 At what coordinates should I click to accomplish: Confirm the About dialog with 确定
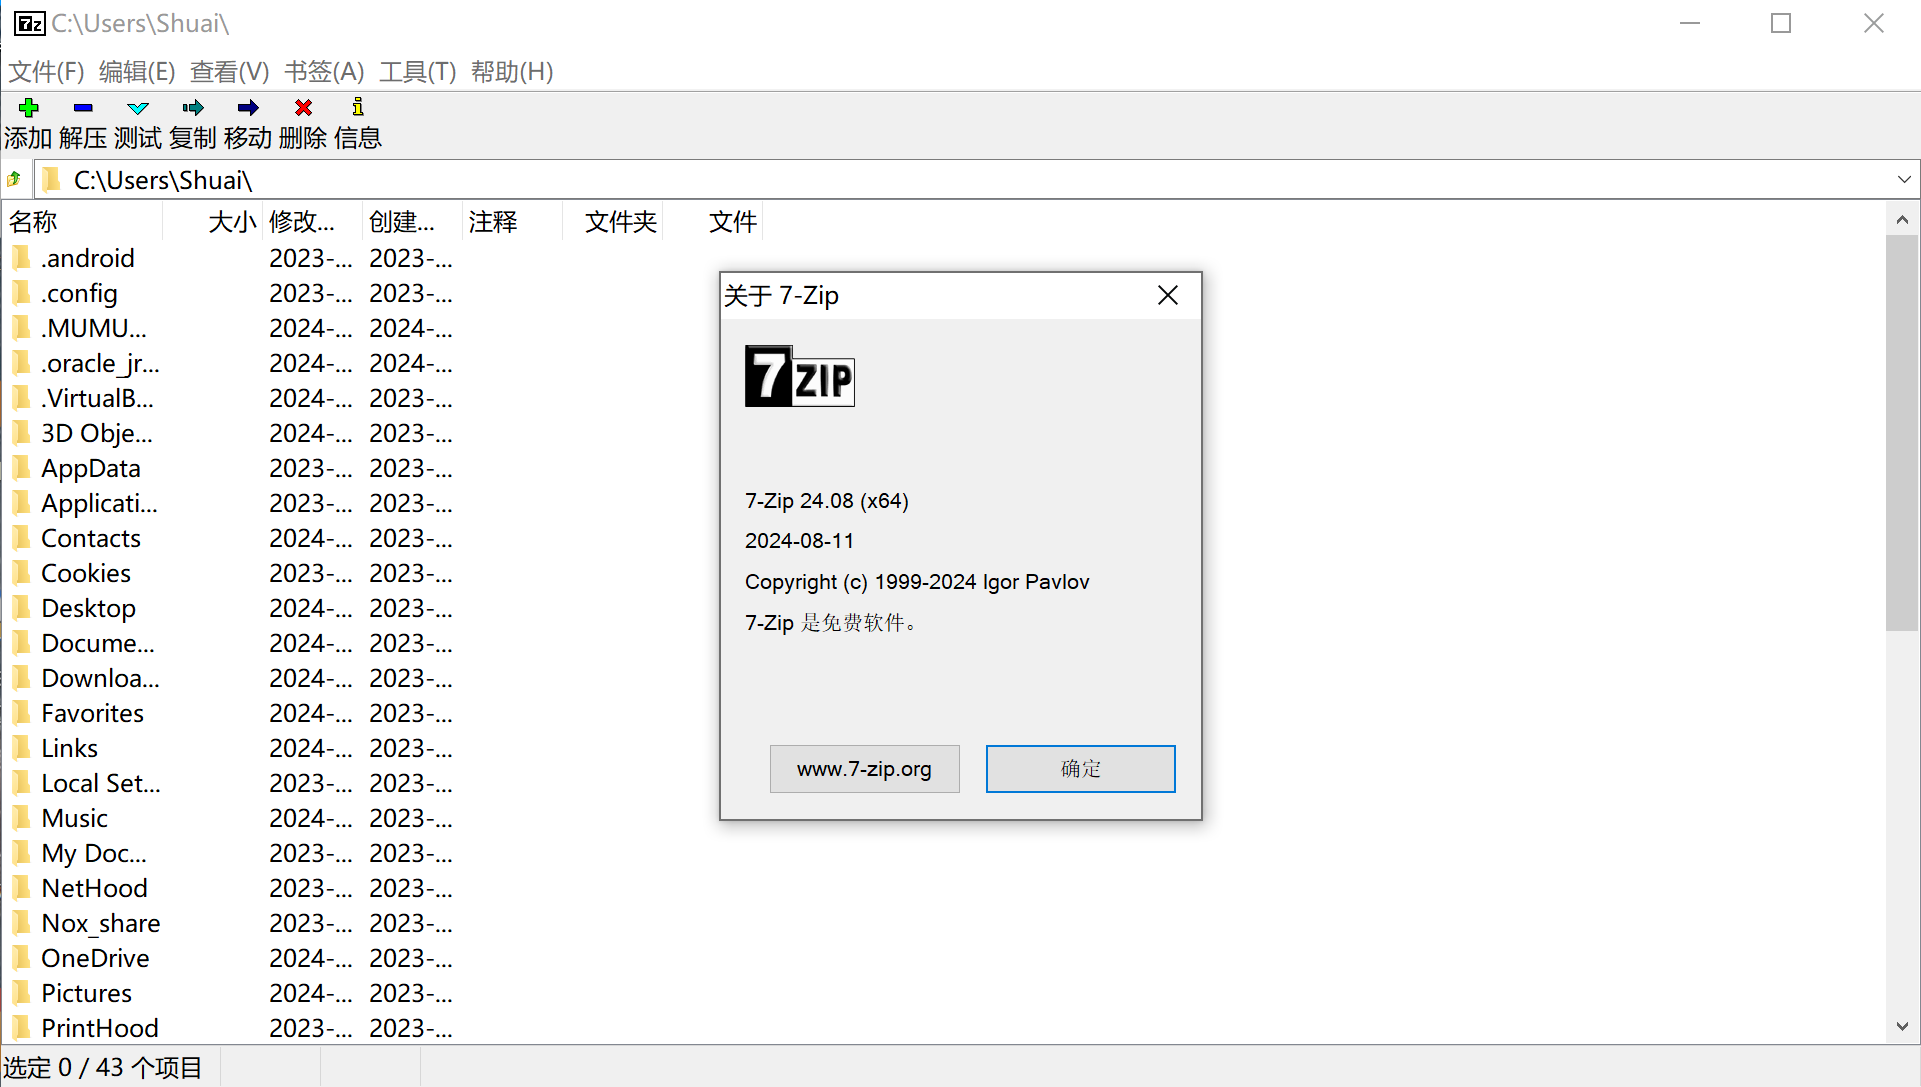1080,769
